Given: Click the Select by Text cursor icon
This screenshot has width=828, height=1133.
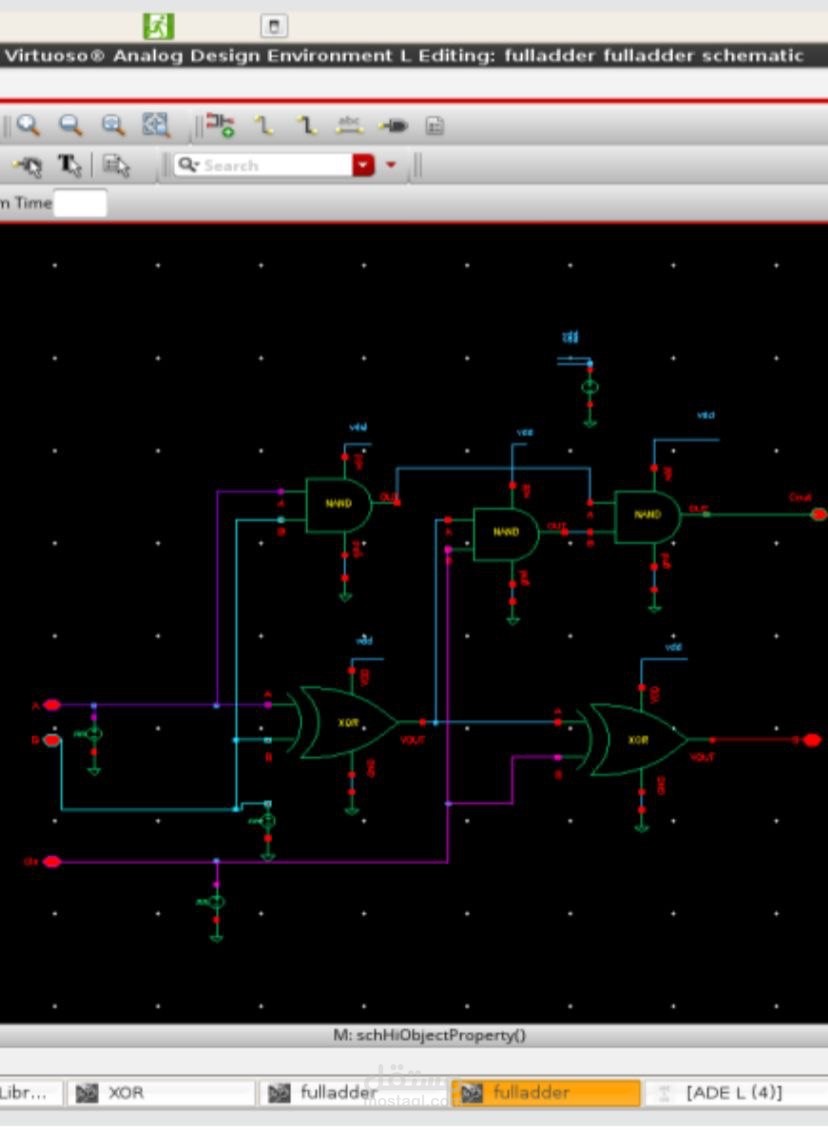Looking at the screenshot, I should (x=69, y=165).
